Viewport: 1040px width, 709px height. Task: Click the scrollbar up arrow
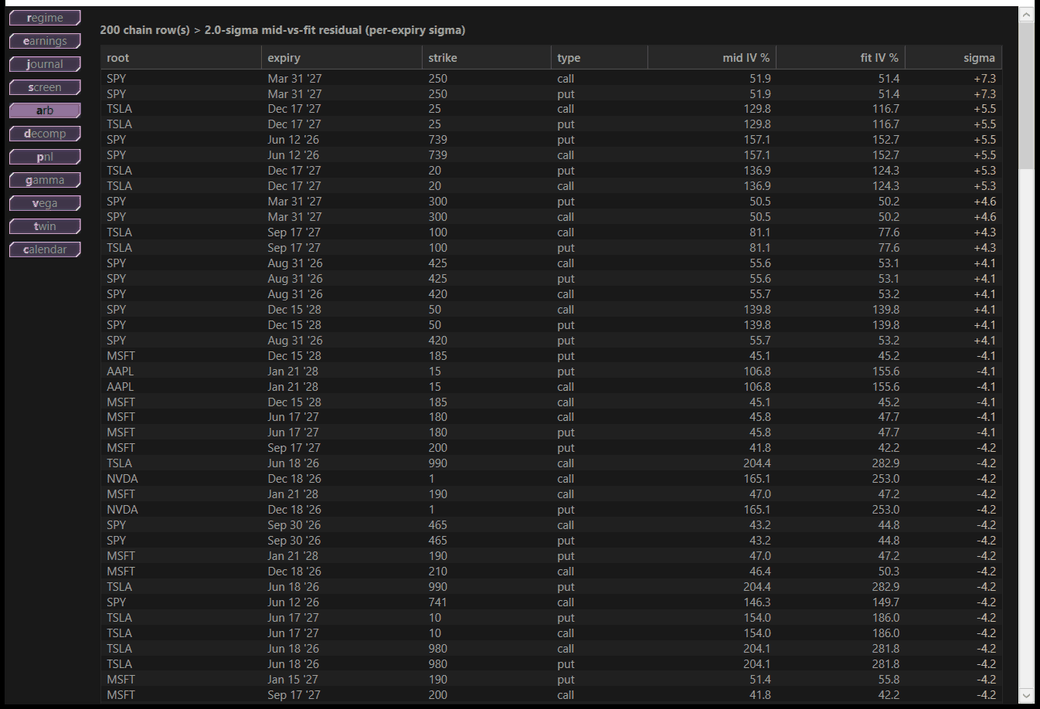coord(1027,13)
